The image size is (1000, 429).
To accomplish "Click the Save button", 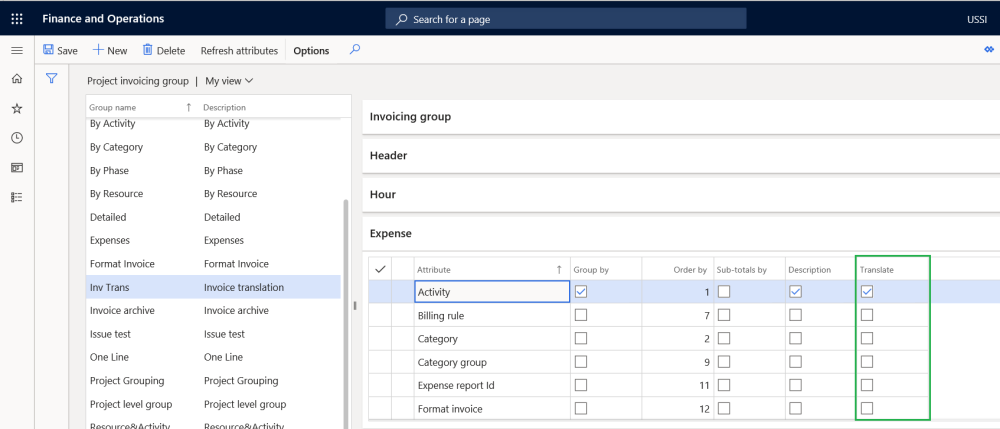I will (60, 51).
